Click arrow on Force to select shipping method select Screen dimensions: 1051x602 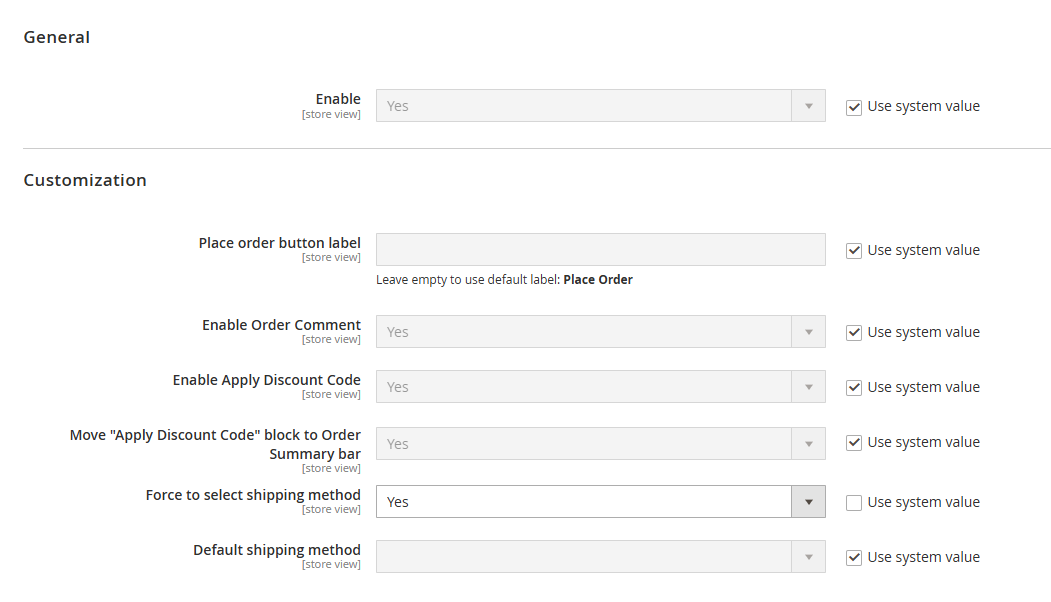coord(808,502)
